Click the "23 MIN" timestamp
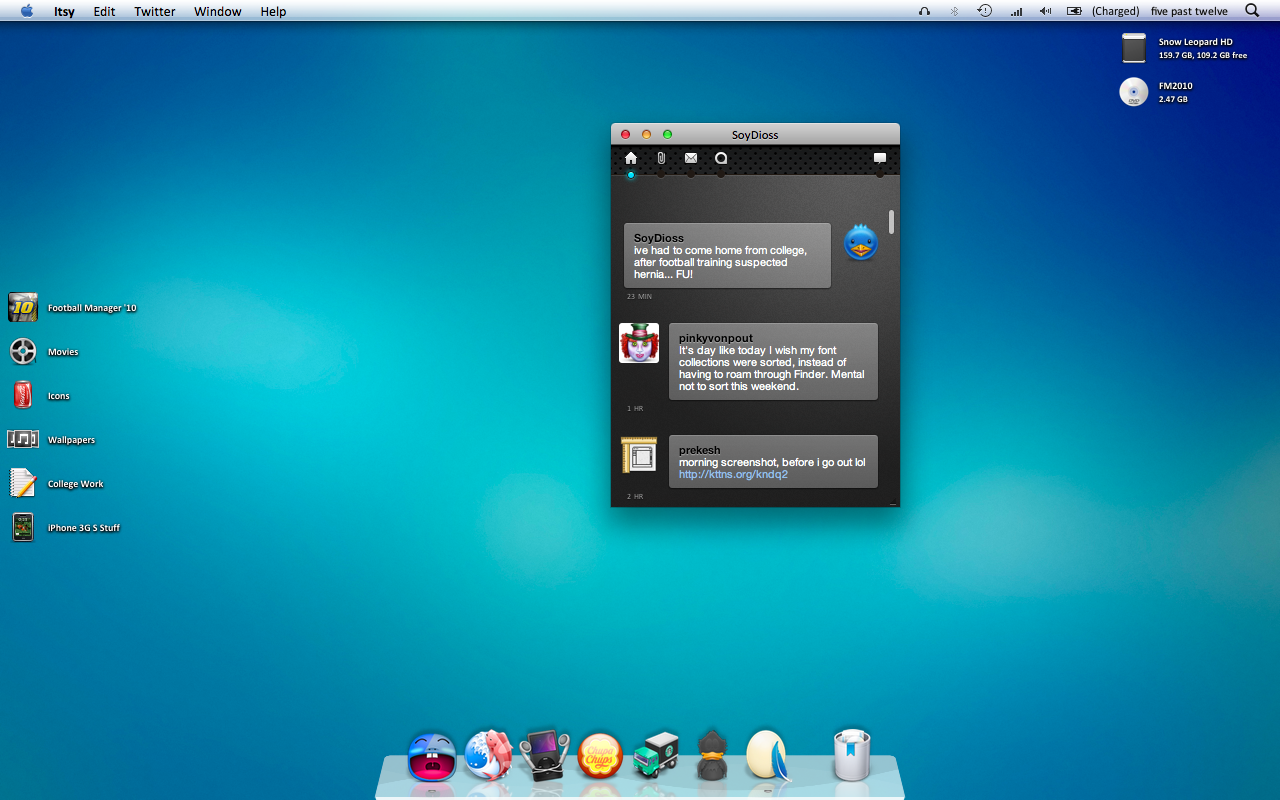Screen dimensions: 1280x800 [x=639, y=297]
